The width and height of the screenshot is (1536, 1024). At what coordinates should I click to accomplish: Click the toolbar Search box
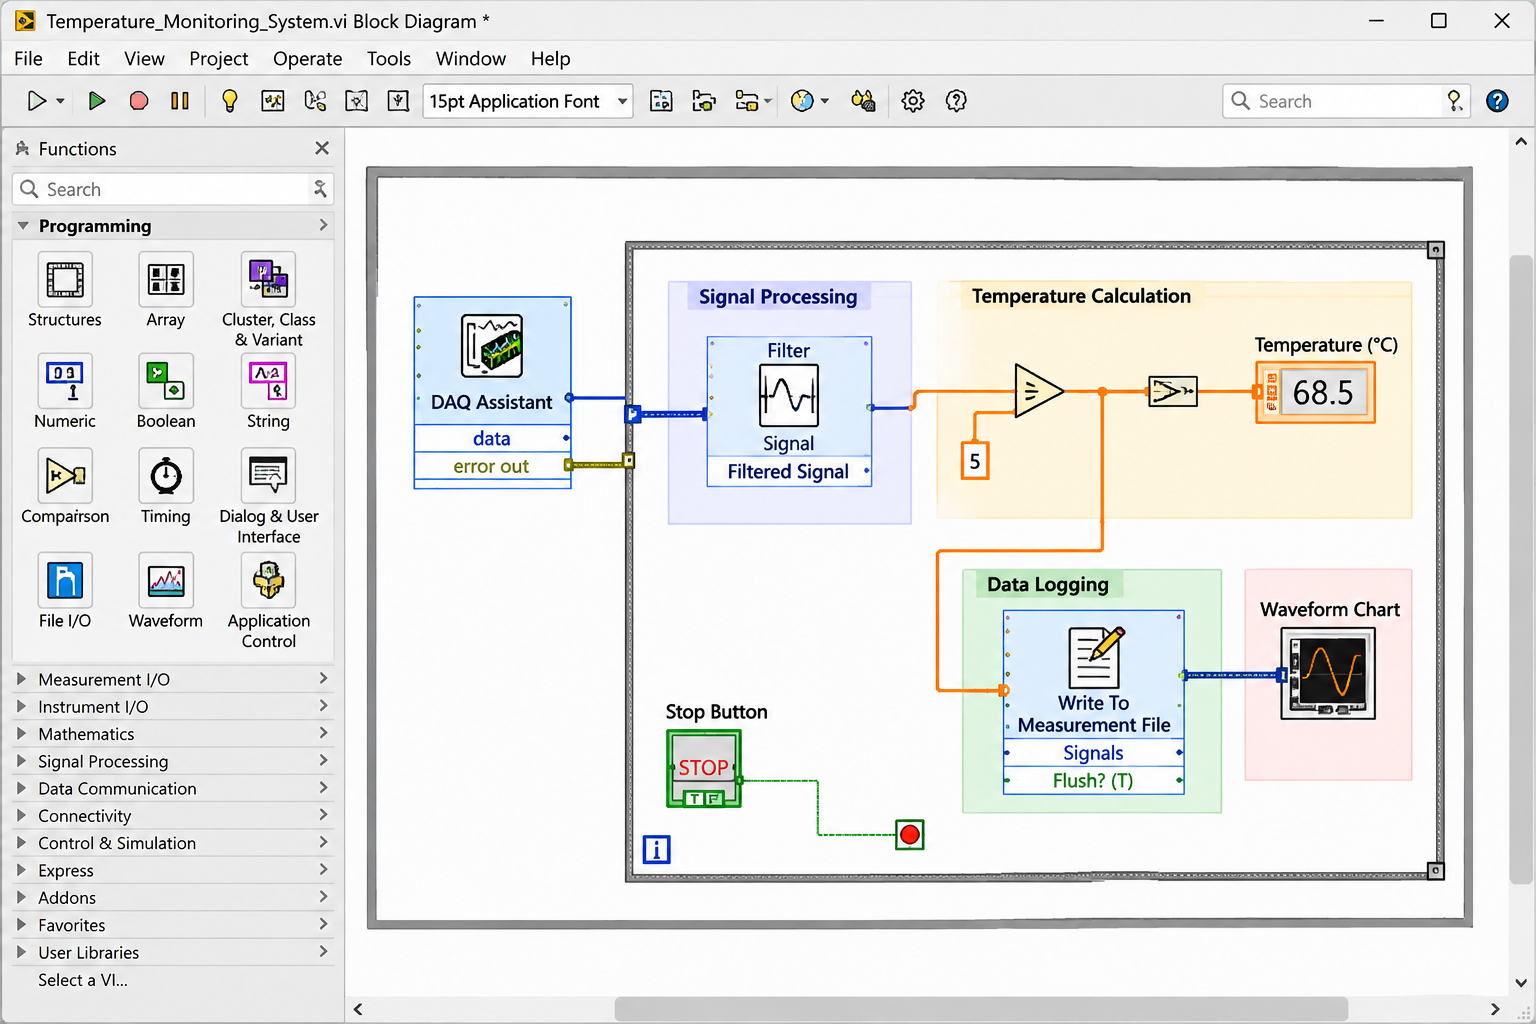click(x=1346, y=101)
